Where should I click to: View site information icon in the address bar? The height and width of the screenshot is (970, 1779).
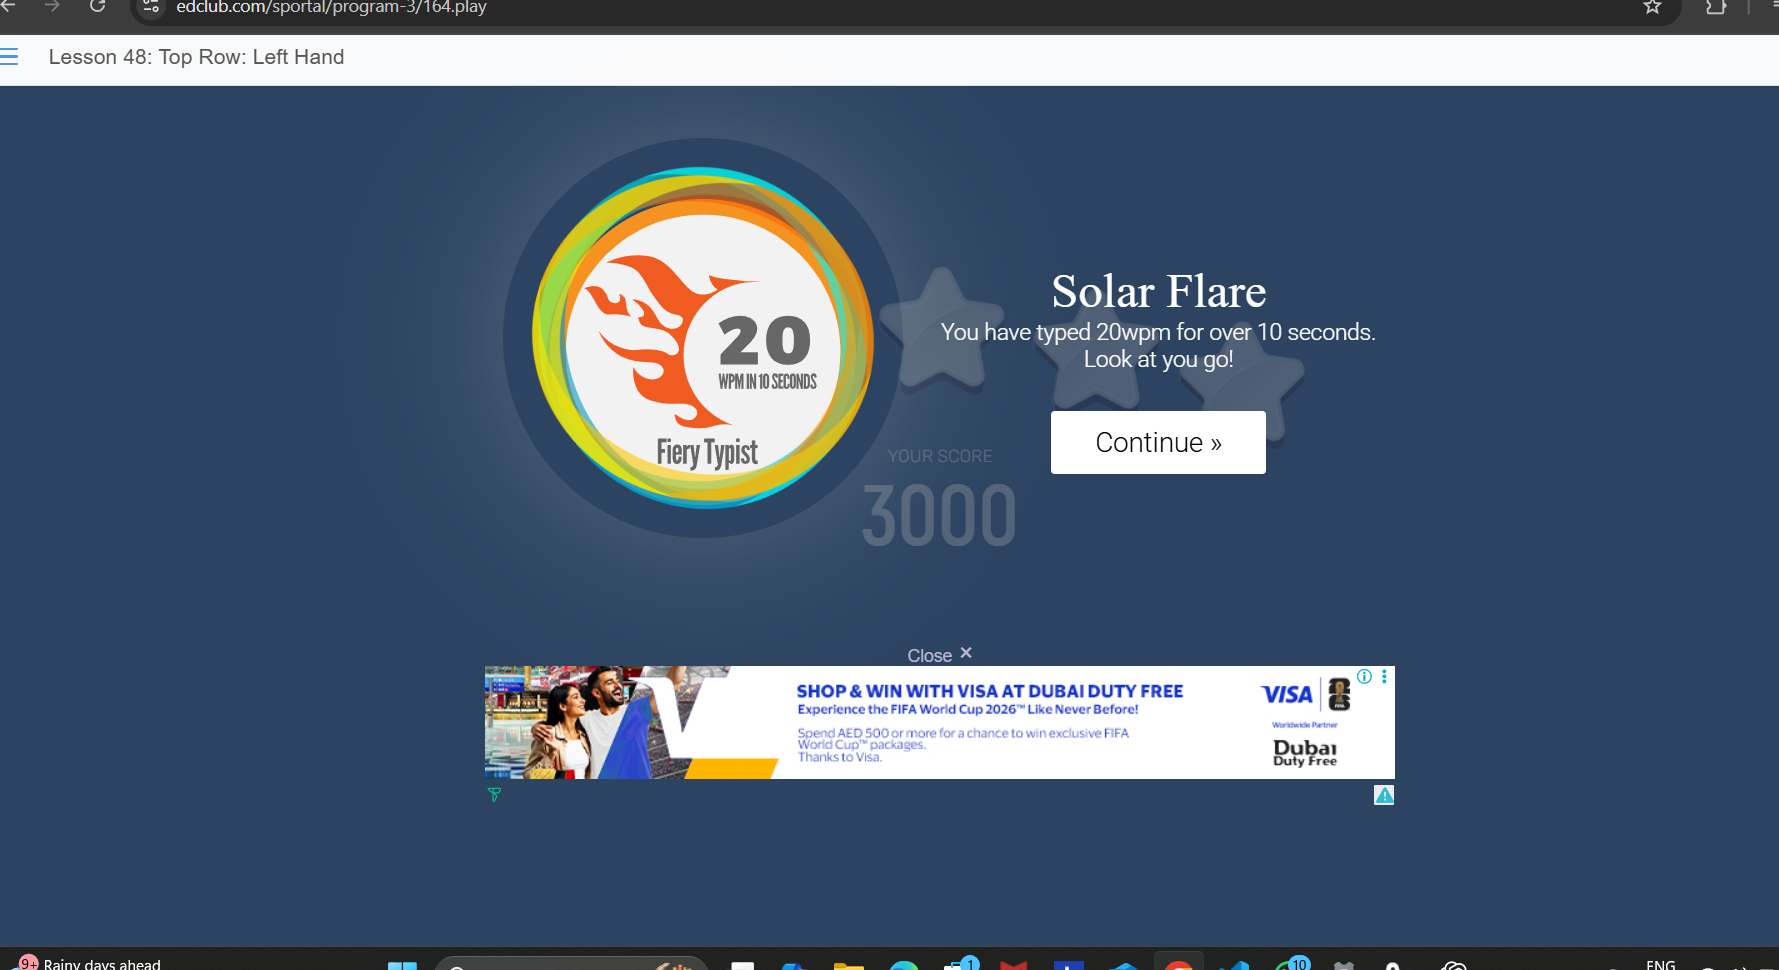[151, 7]
